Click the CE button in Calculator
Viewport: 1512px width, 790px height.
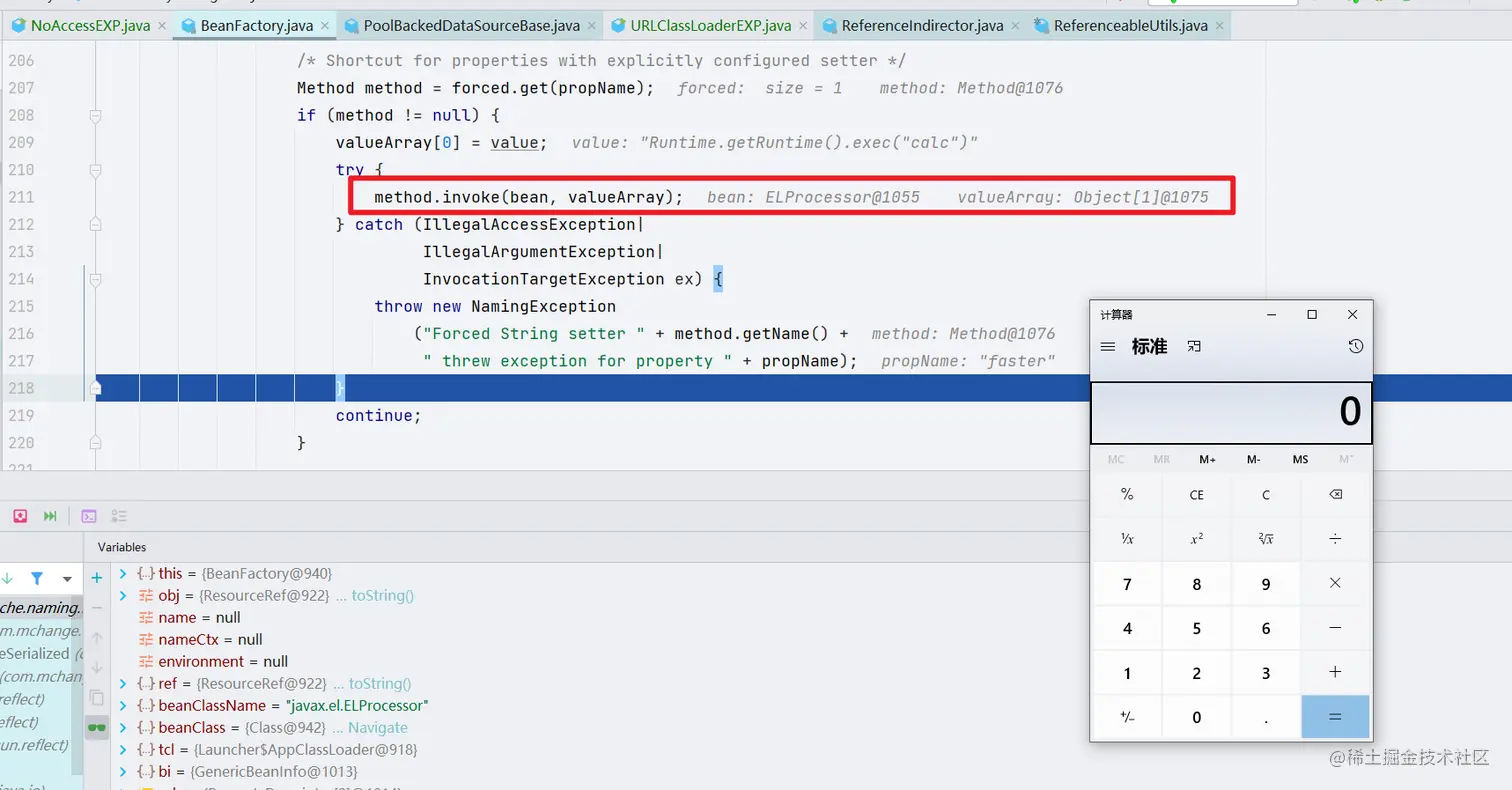coord(1197,495)
